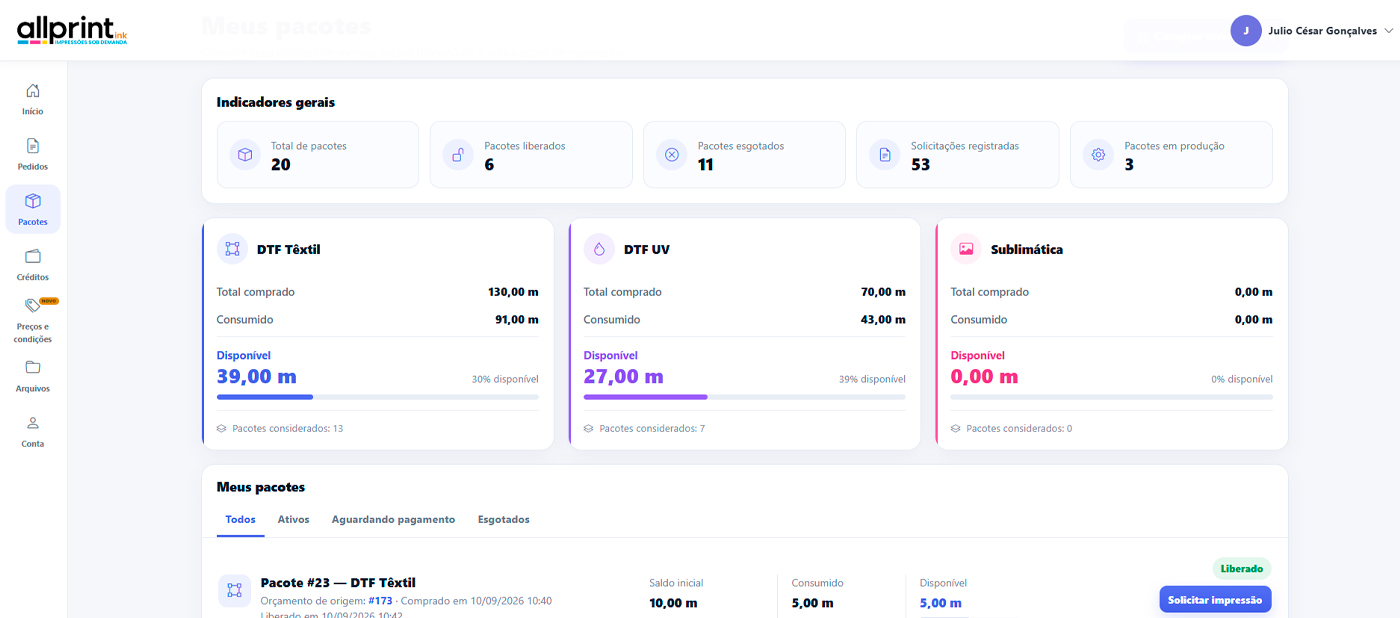Image resolution: width=1400 pixels, height=618 pixels.
Task: Click layers icon beside Pacotes considerados: 0
Action: (956, 429)
